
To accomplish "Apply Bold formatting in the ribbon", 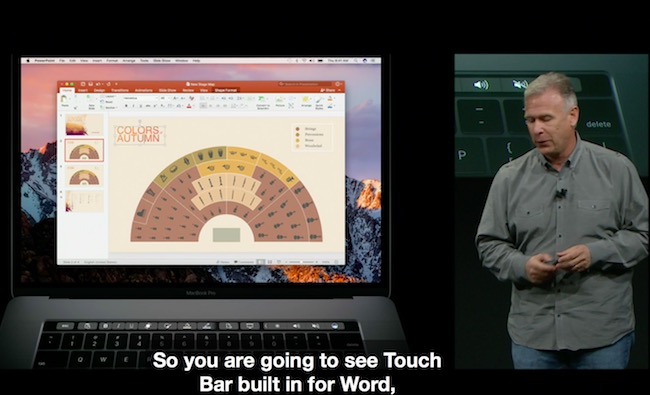I will pos(126,106).
